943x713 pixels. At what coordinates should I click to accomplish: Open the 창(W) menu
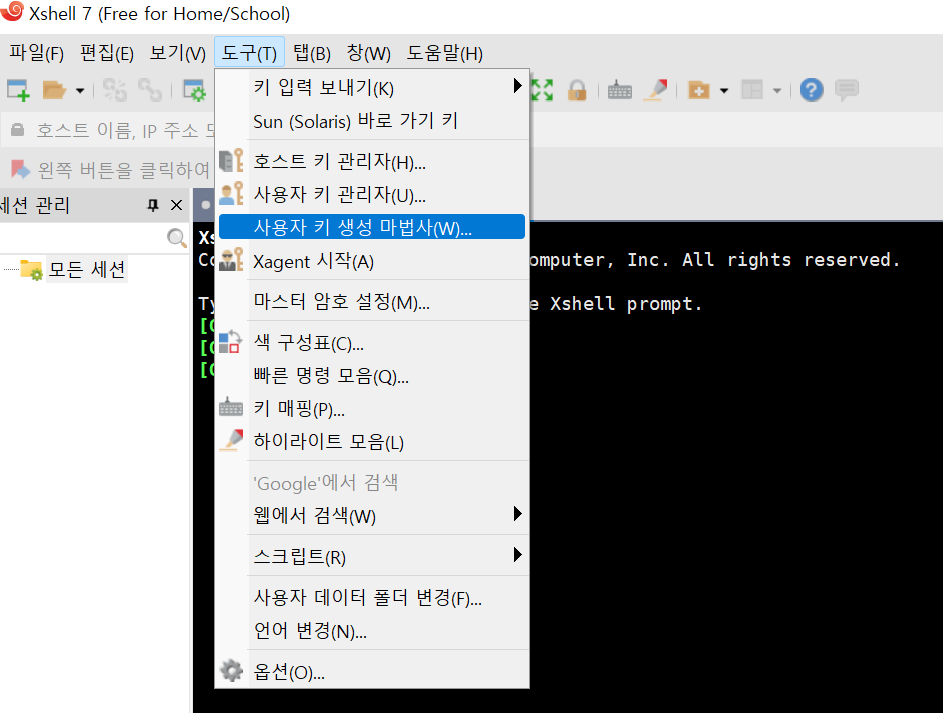[368, 53]
